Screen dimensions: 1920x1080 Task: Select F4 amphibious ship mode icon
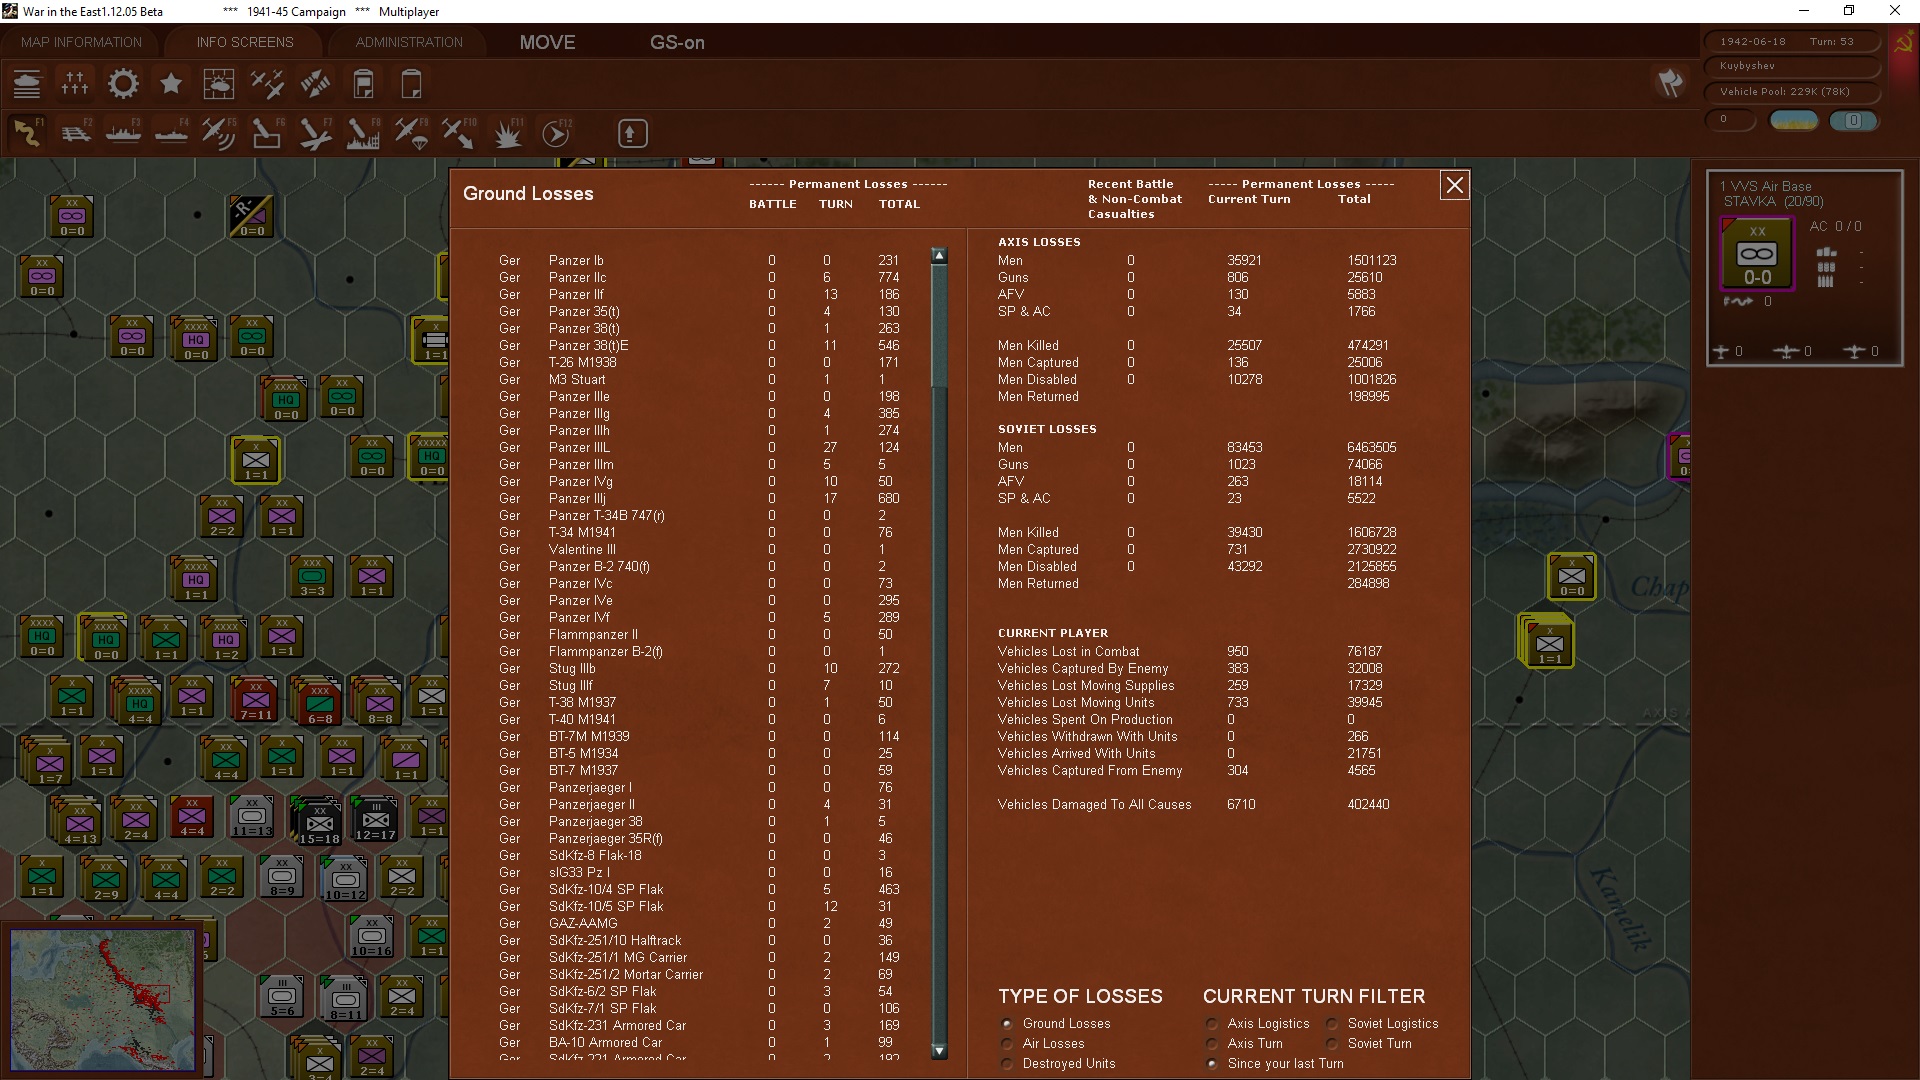(x=171, y=133)
